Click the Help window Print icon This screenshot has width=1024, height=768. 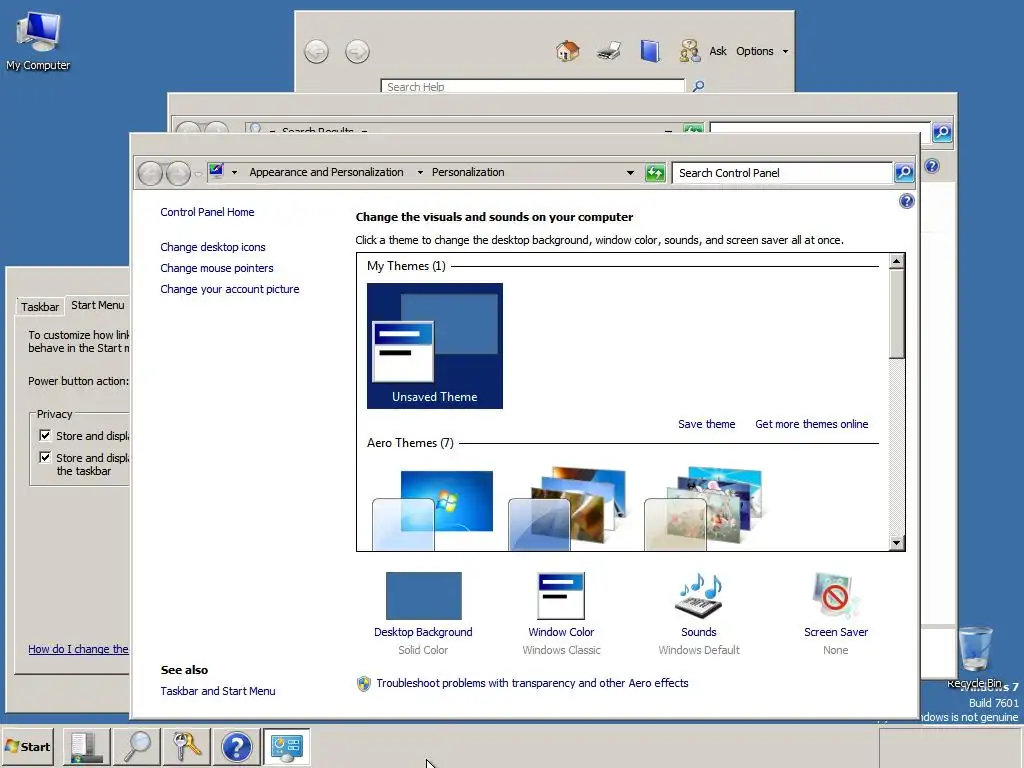click(x=609, y=51)
